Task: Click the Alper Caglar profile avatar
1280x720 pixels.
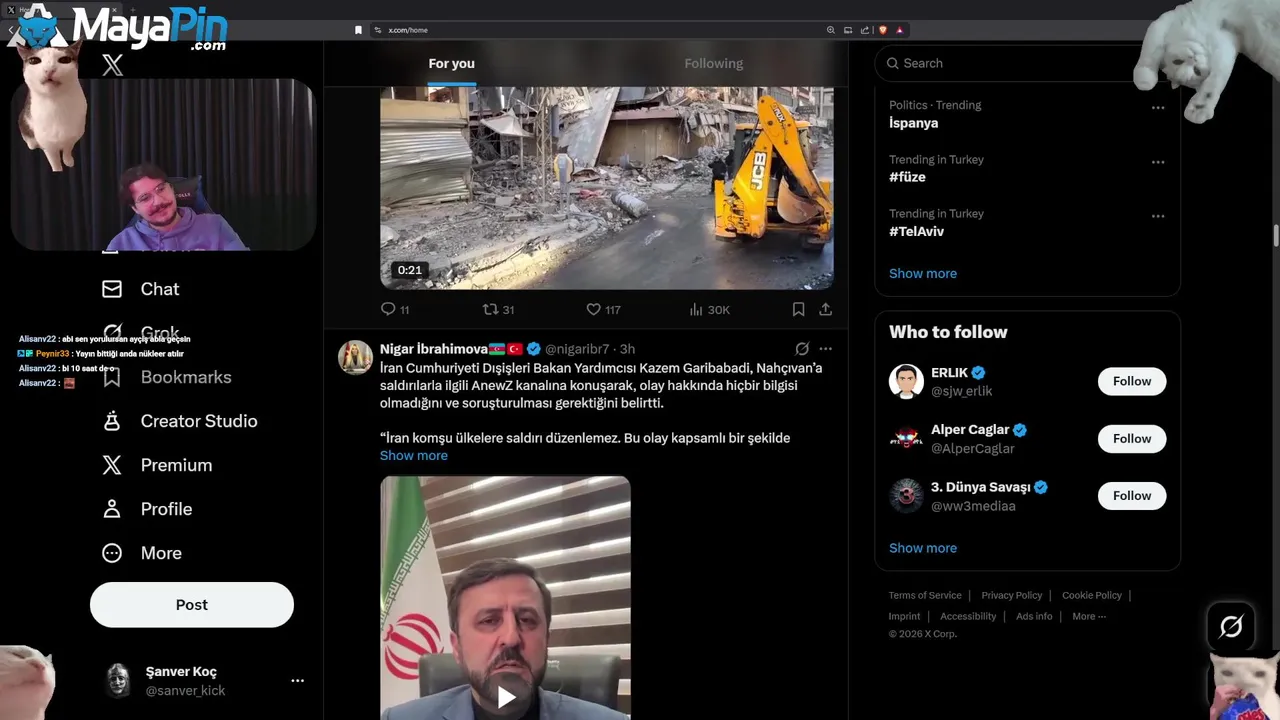Action: coord(906,438)
